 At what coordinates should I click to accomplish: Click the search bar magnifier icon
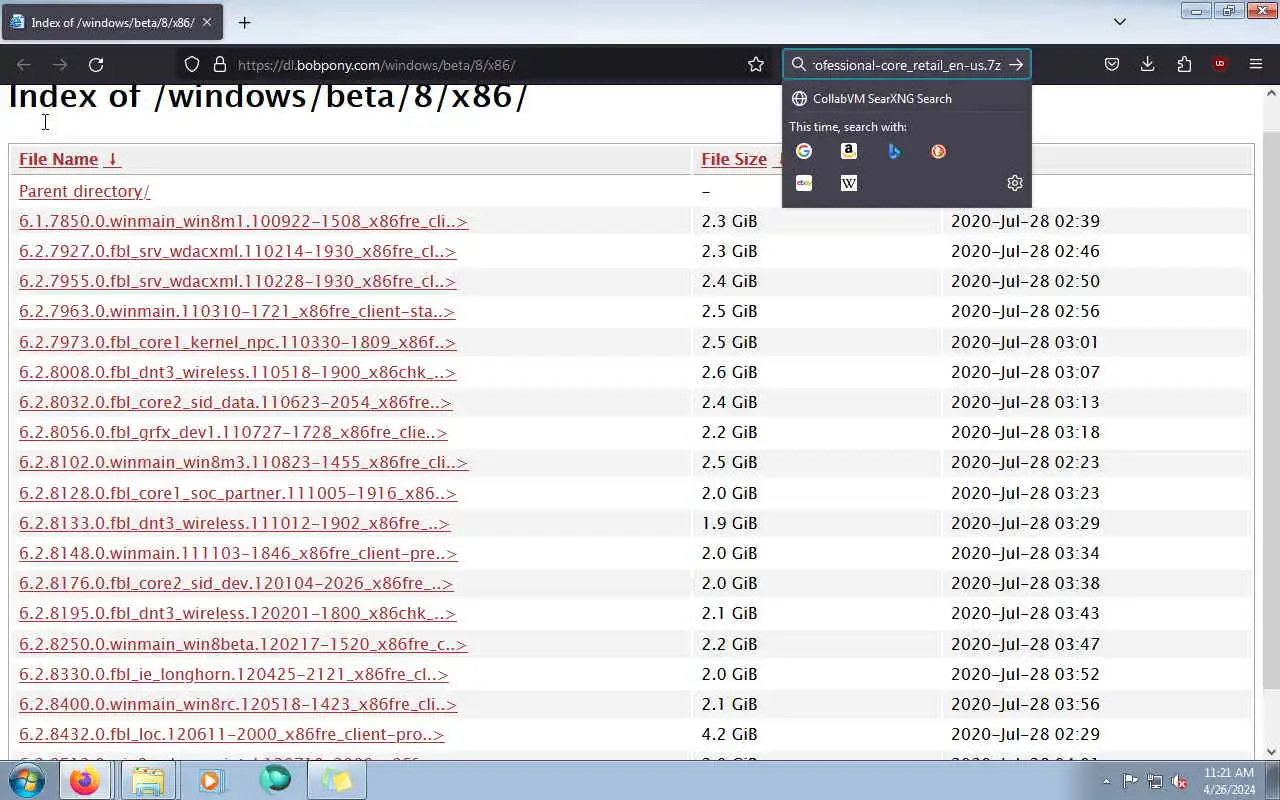[x=799, y=65]
